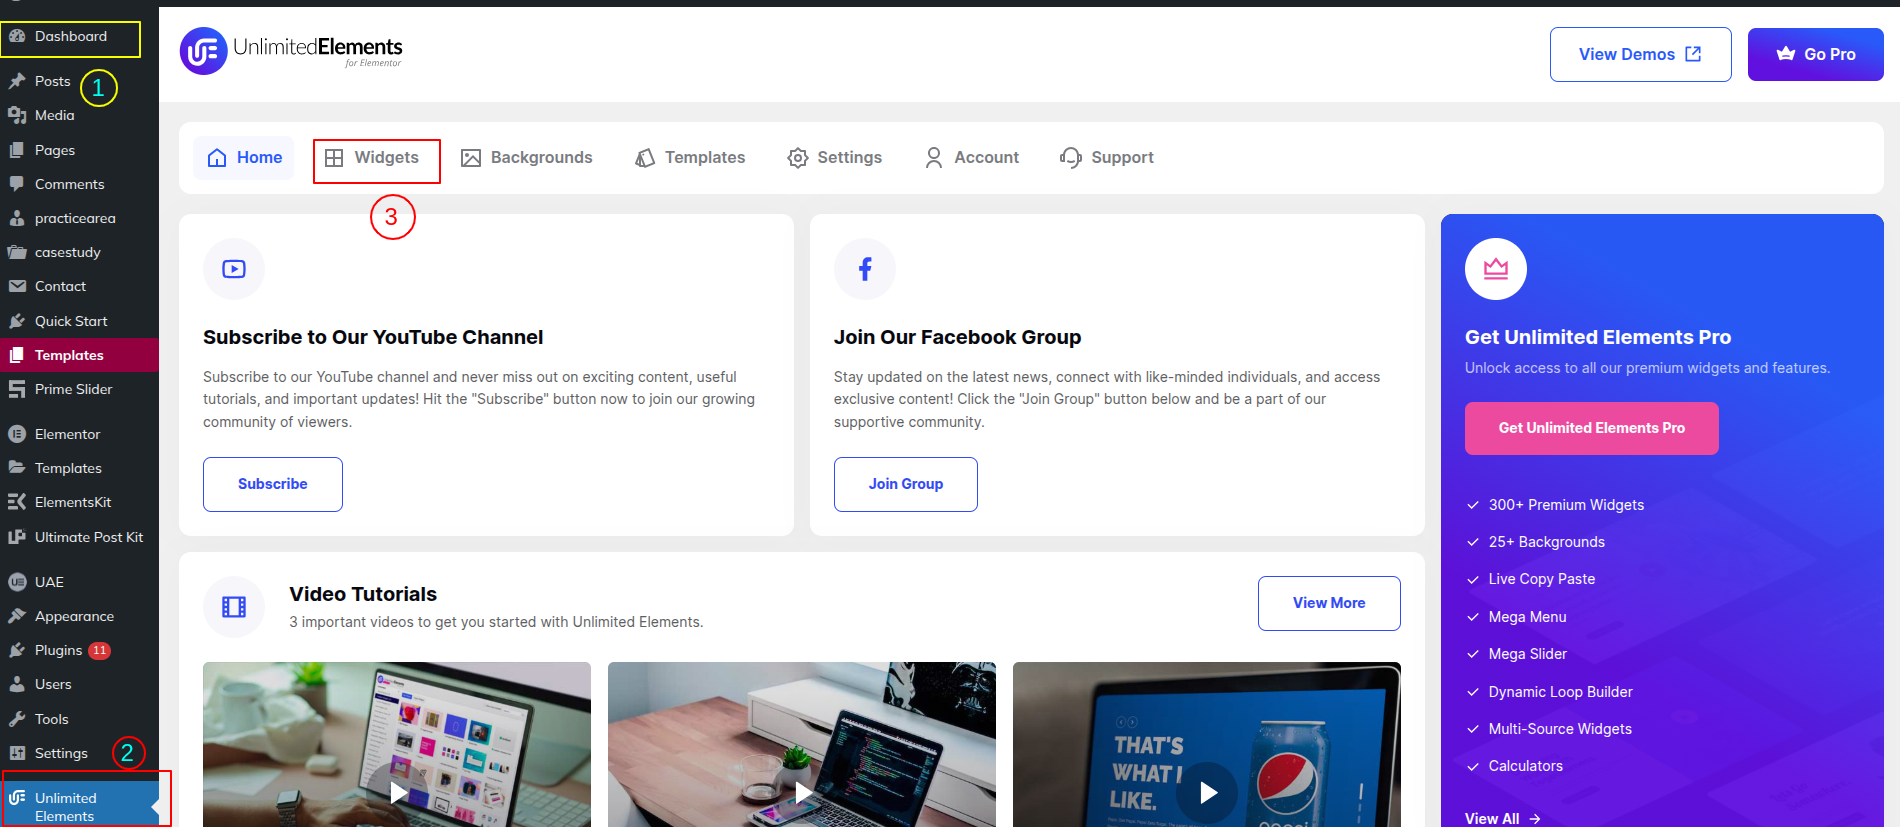Click the Unlimited Elements logo icon

click(204, 51)
